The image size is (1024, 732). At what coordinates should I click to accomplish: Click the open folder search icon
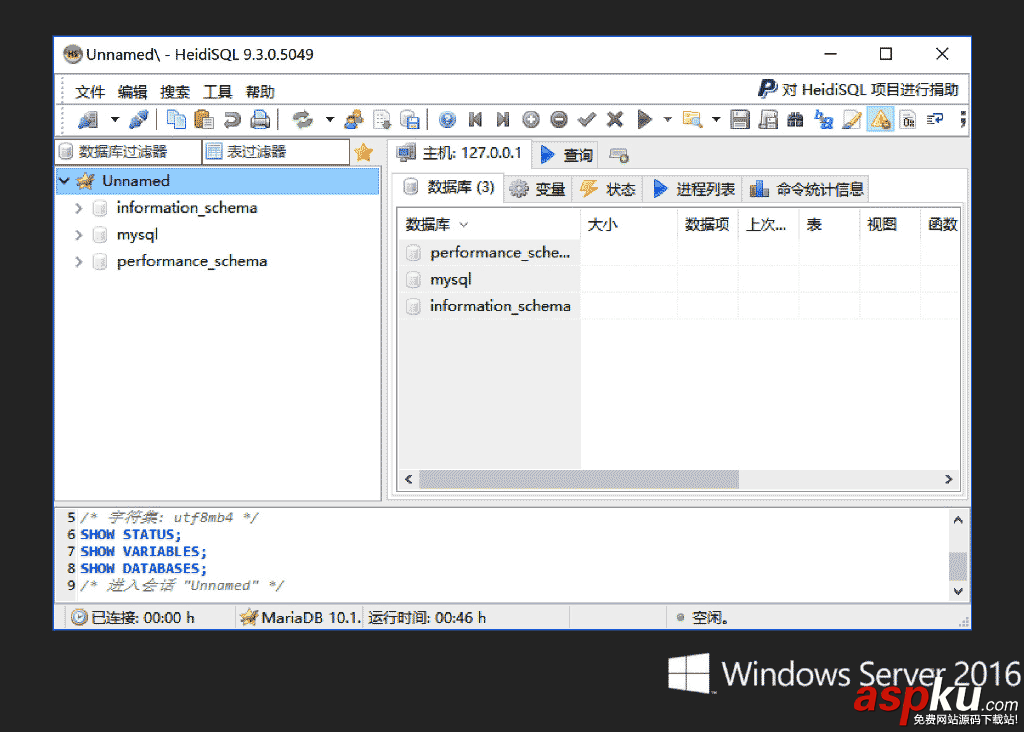pos(692,119)
